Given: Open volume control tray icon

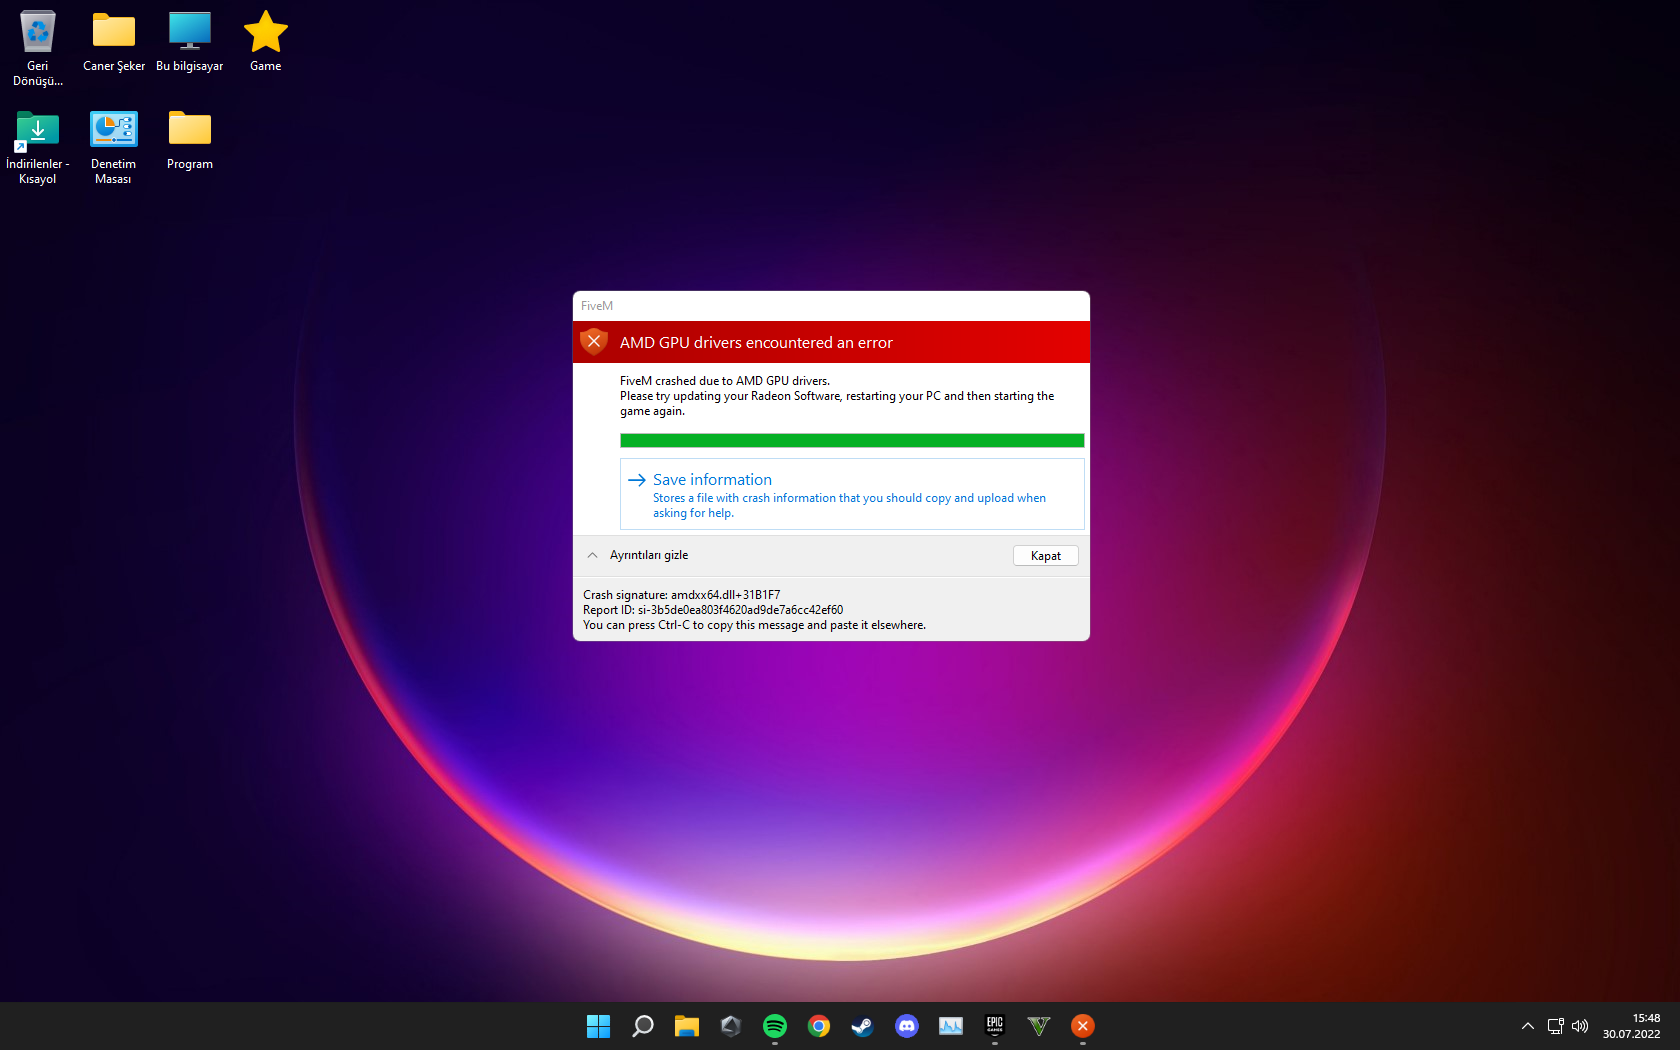Looking at the screenshot, I should (x=1580, y=1026).
